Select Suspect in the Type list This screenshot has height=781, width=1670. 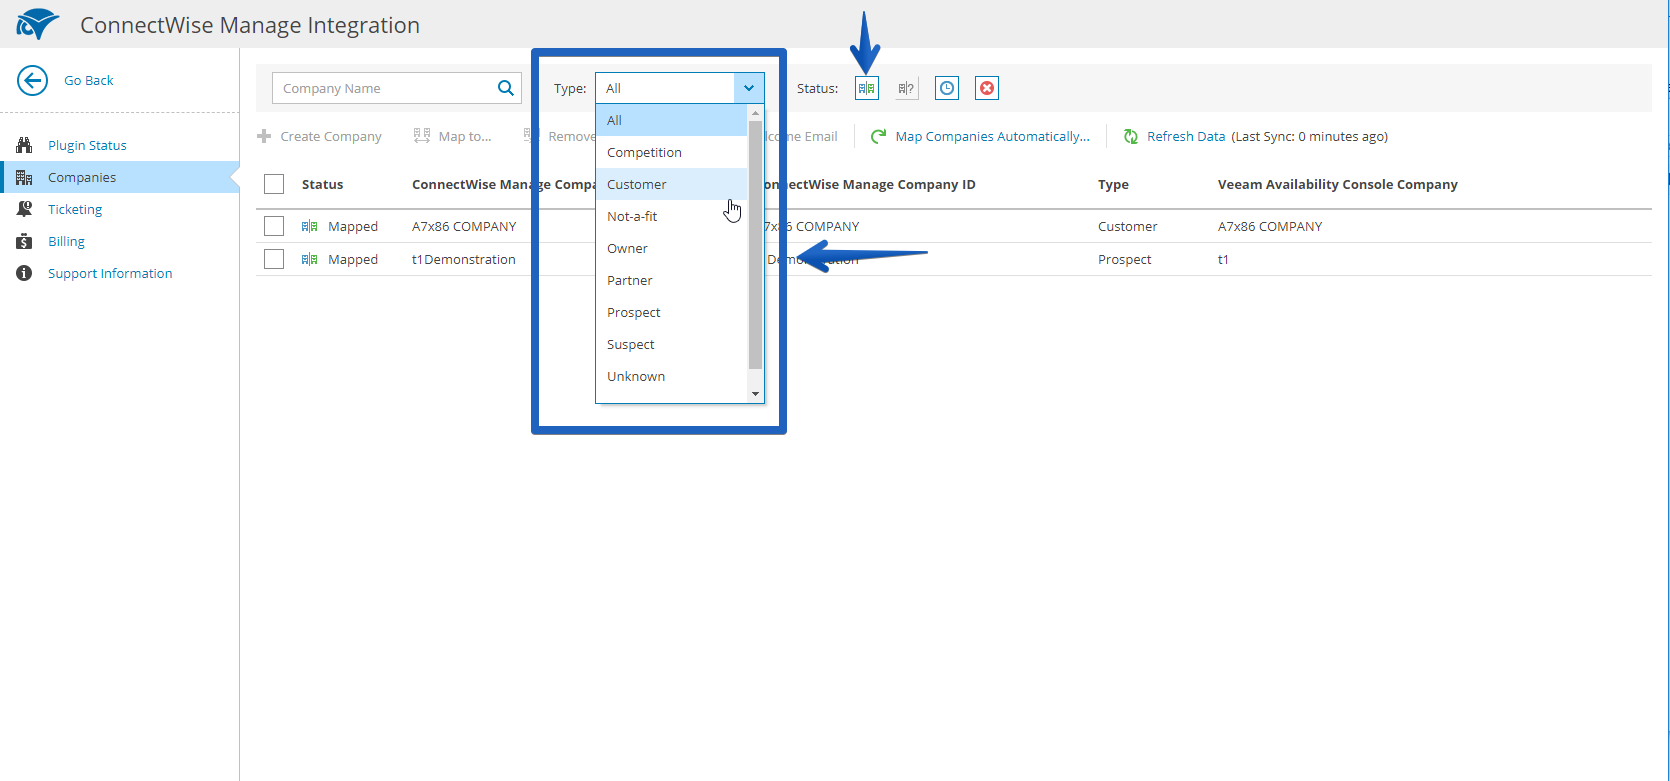(672, 344)
